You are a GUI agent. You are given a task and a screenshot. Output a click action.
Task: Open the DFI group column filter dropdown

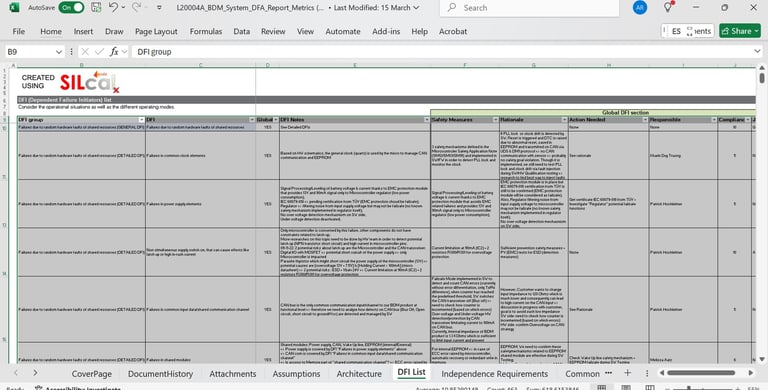[x=141, y=120]
